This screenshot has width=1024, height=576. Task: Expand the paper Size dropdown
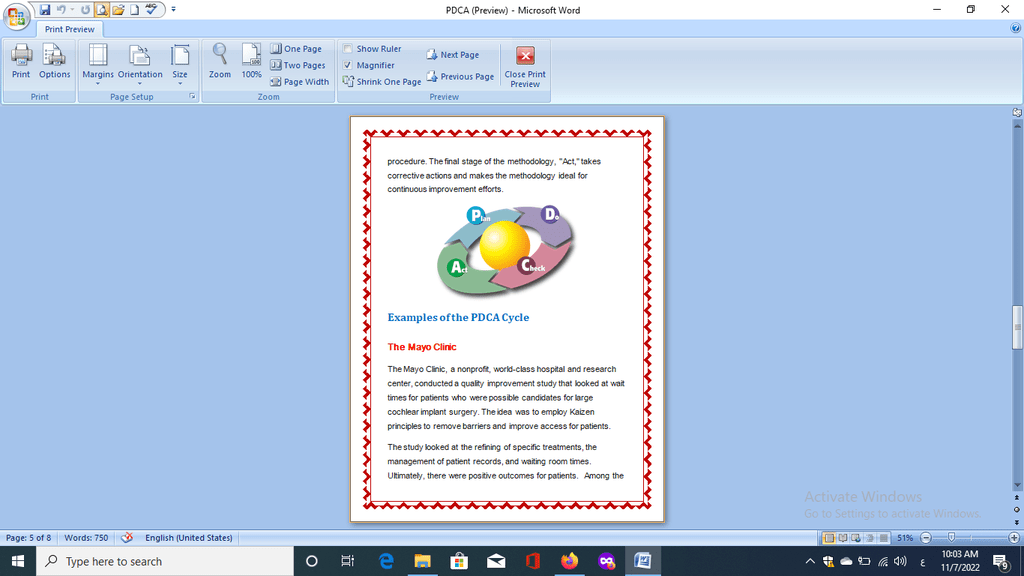click(x=180, y=84)
